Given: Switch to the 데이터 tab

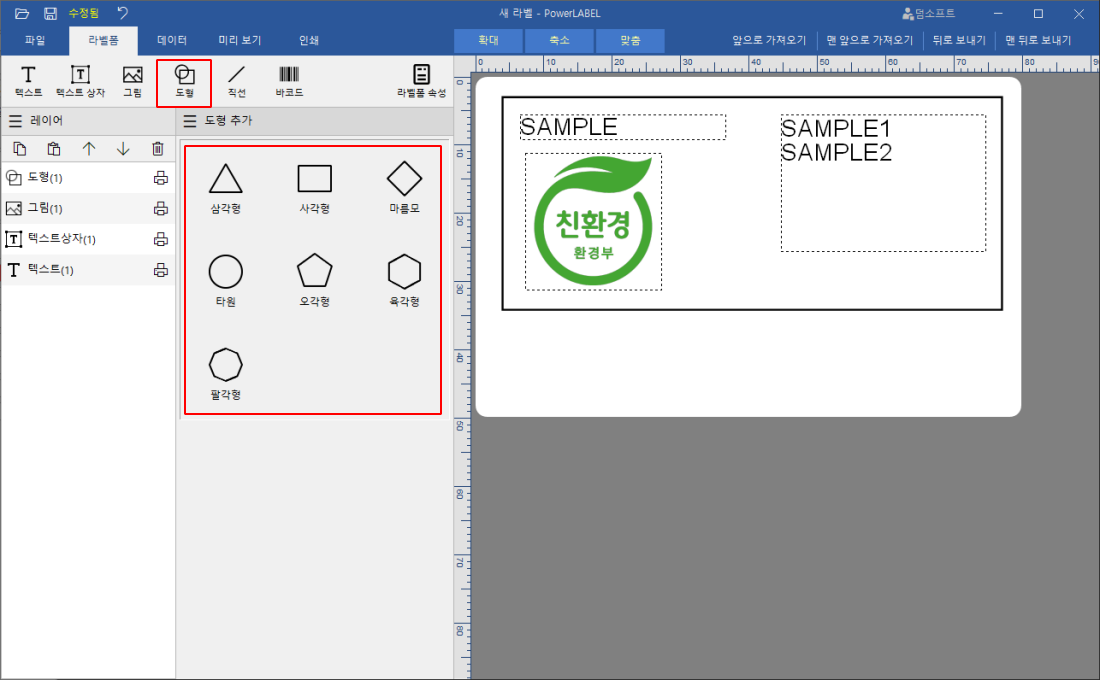Looking at the screenshot, I should (172, 41).
